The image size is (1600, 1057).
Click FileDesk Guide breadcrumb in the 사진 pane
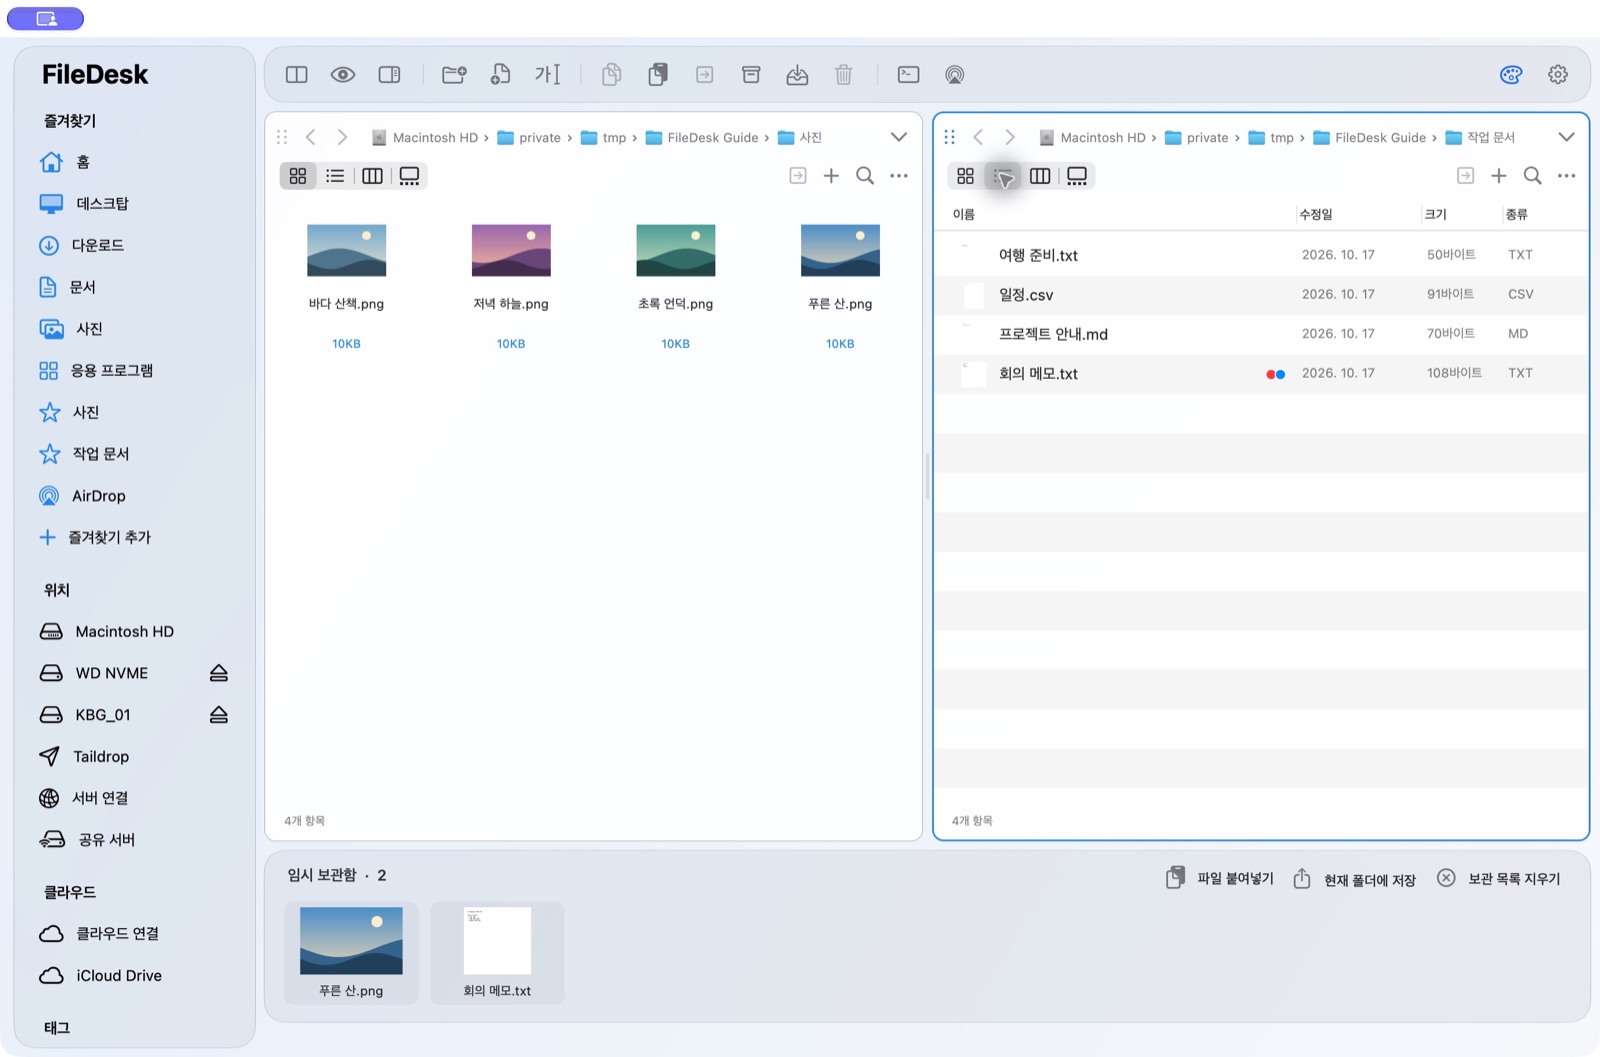tap(702, 138)
